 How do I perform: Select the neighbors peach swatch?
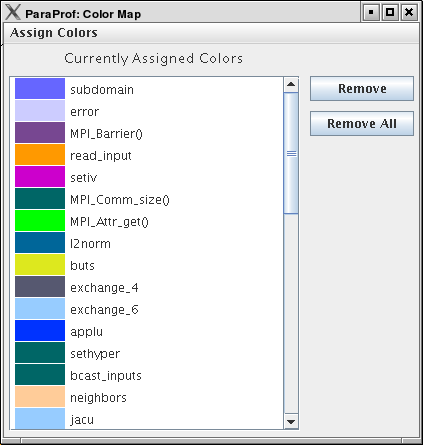point(40,397)
